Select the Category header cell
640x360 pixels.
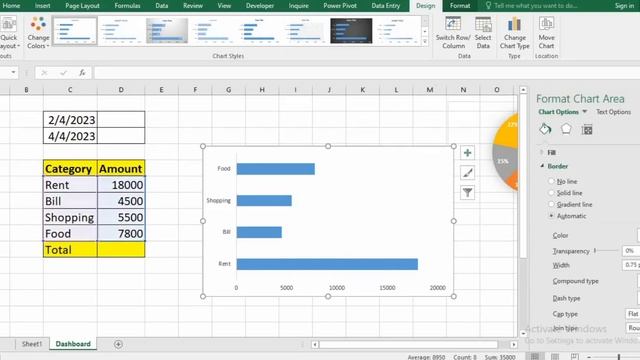point(70,169)
